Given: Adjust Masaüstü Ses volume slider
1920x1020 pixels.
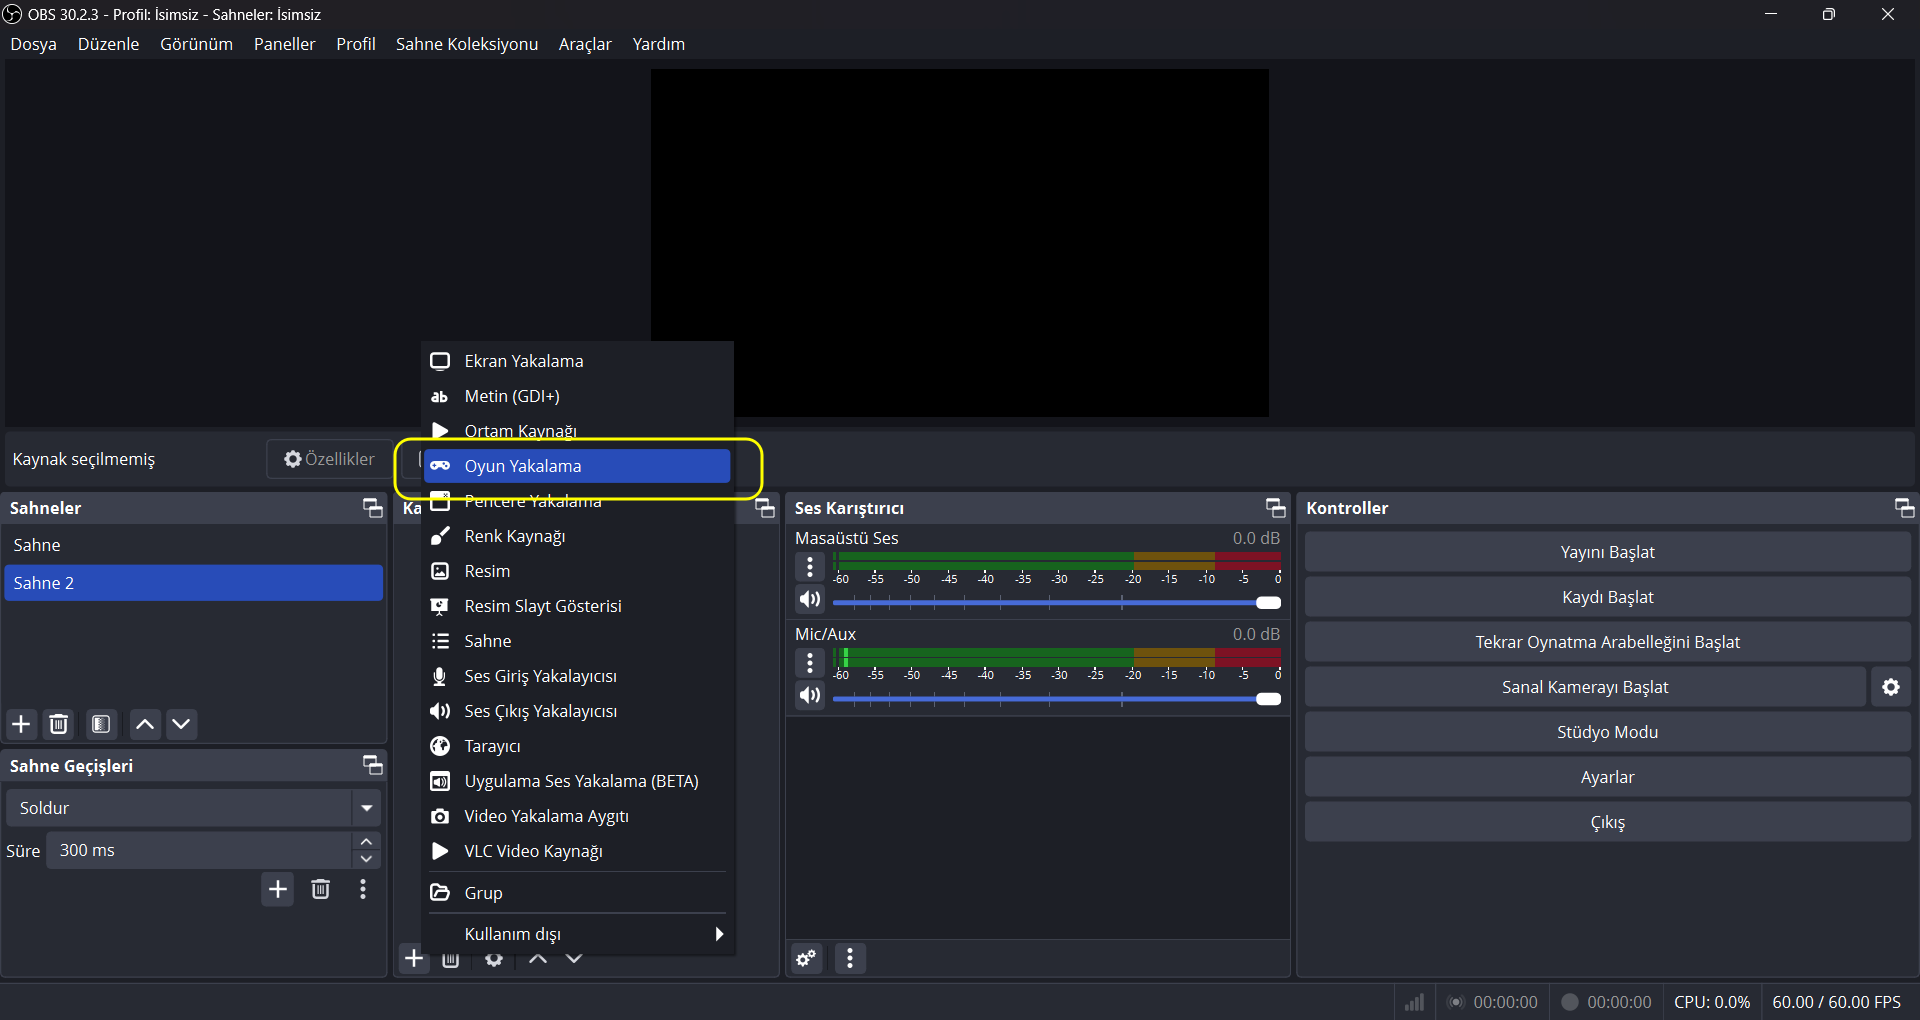Looking at the screenshot, I should (x=1057, y=603).
